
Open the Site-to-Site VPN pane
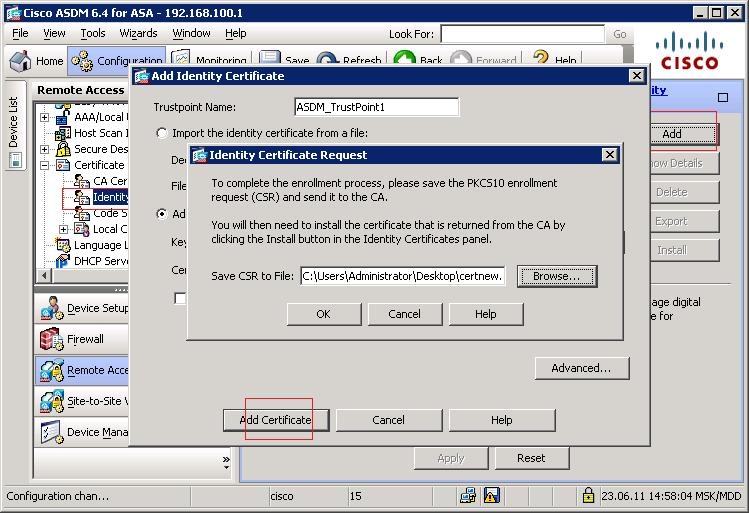(82, 401)
